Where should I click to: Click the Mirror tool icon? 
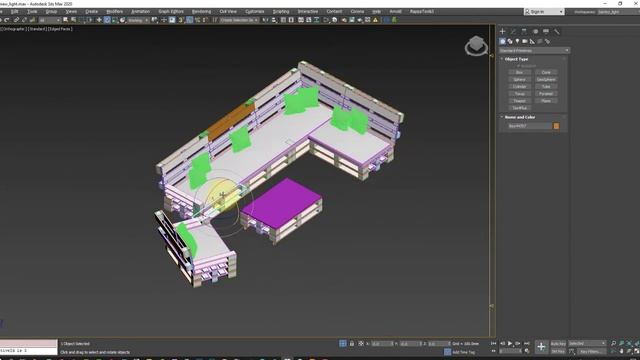point(266,20)
